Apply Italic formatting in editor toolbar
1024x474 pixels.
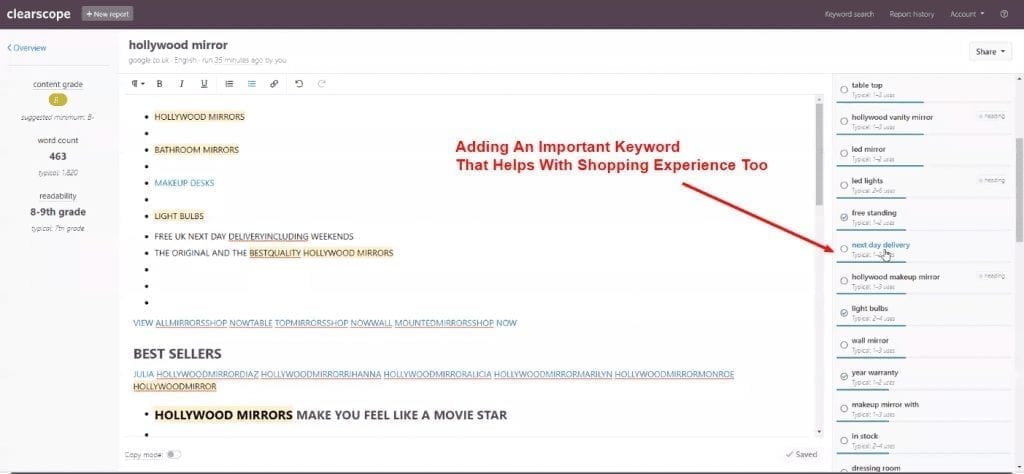182,84
